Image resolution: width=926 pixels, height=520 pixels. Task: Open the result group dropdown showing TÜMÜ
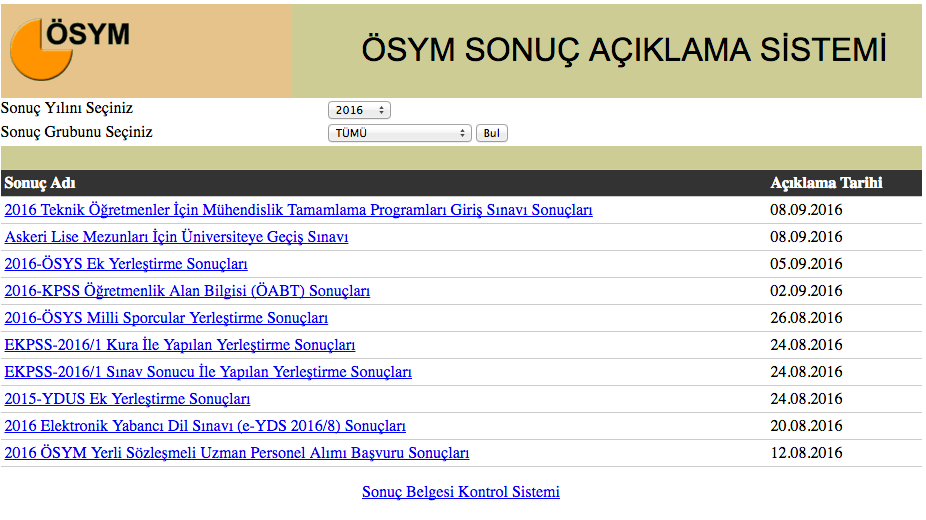pos(399,133)
